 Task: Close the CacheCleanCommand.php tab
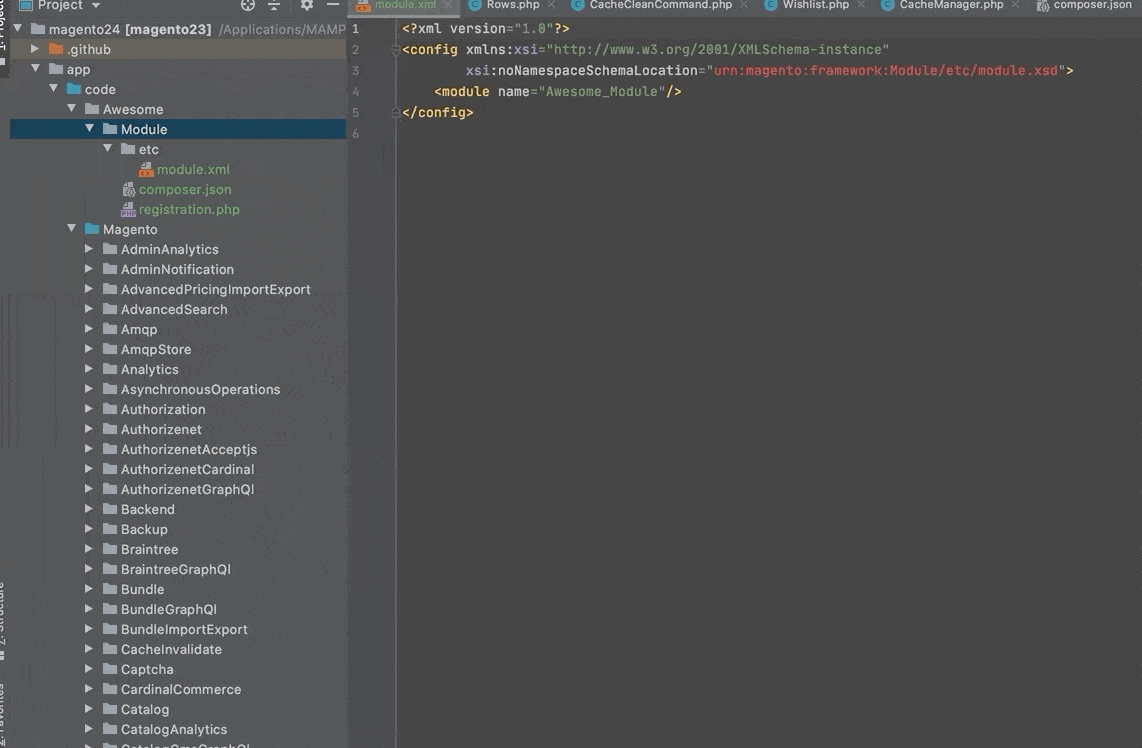[x=745, y=5]
